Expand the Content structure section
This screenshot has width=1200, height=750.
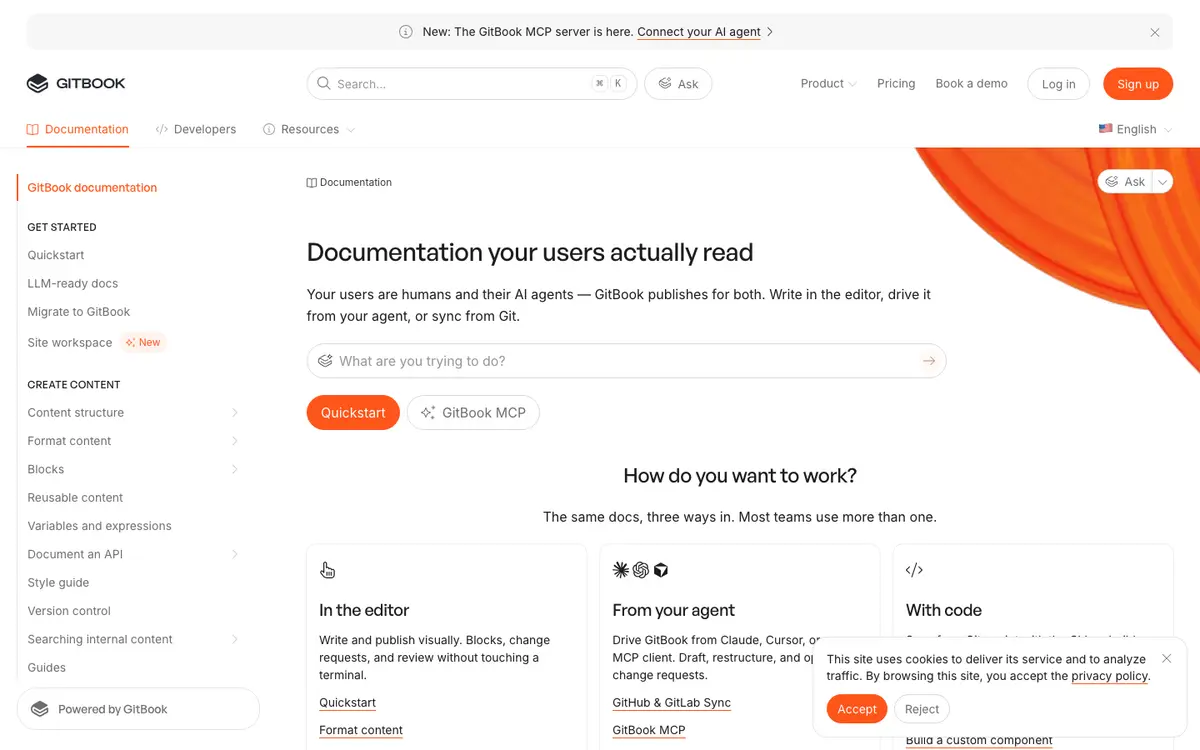235,413
